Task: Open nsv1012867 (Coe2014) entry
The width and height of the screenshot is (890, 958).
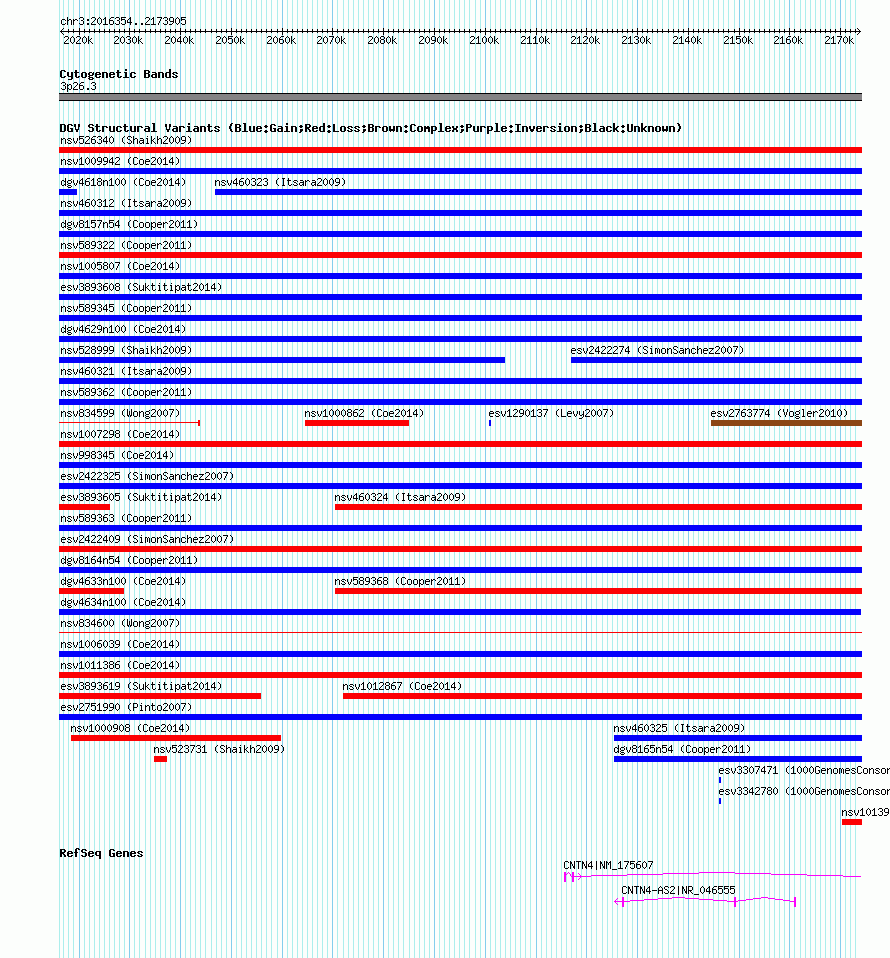Action: (x=402, y=686)
